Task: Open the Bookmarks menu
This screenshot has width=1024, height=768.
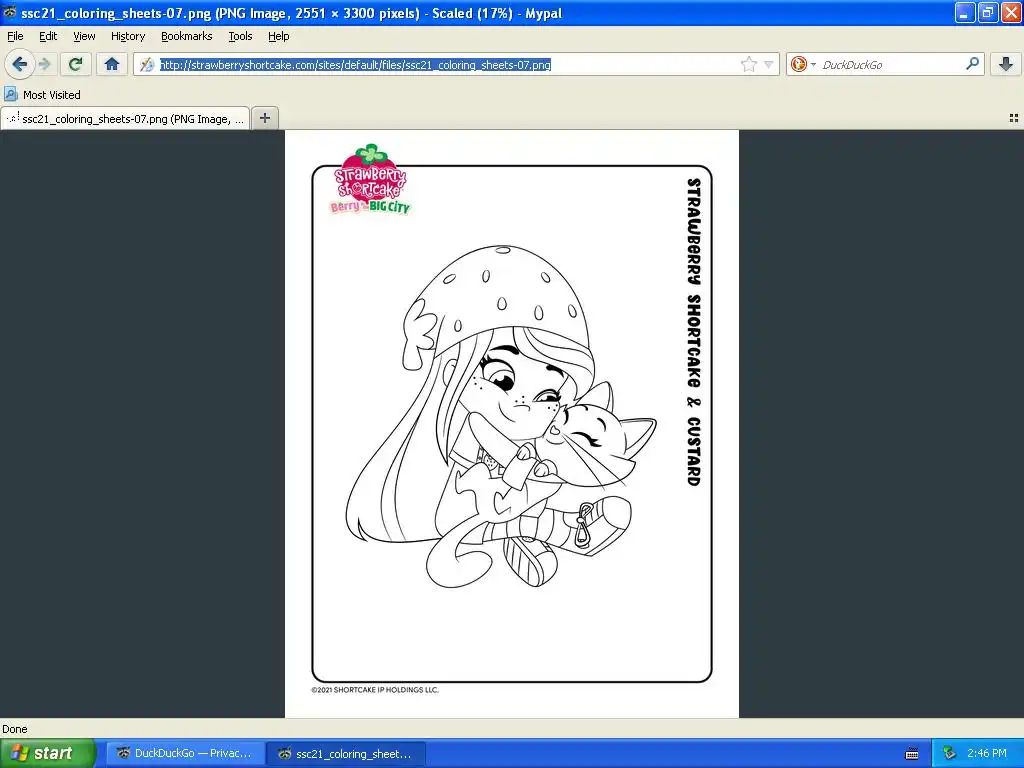Action: point(186,36)
